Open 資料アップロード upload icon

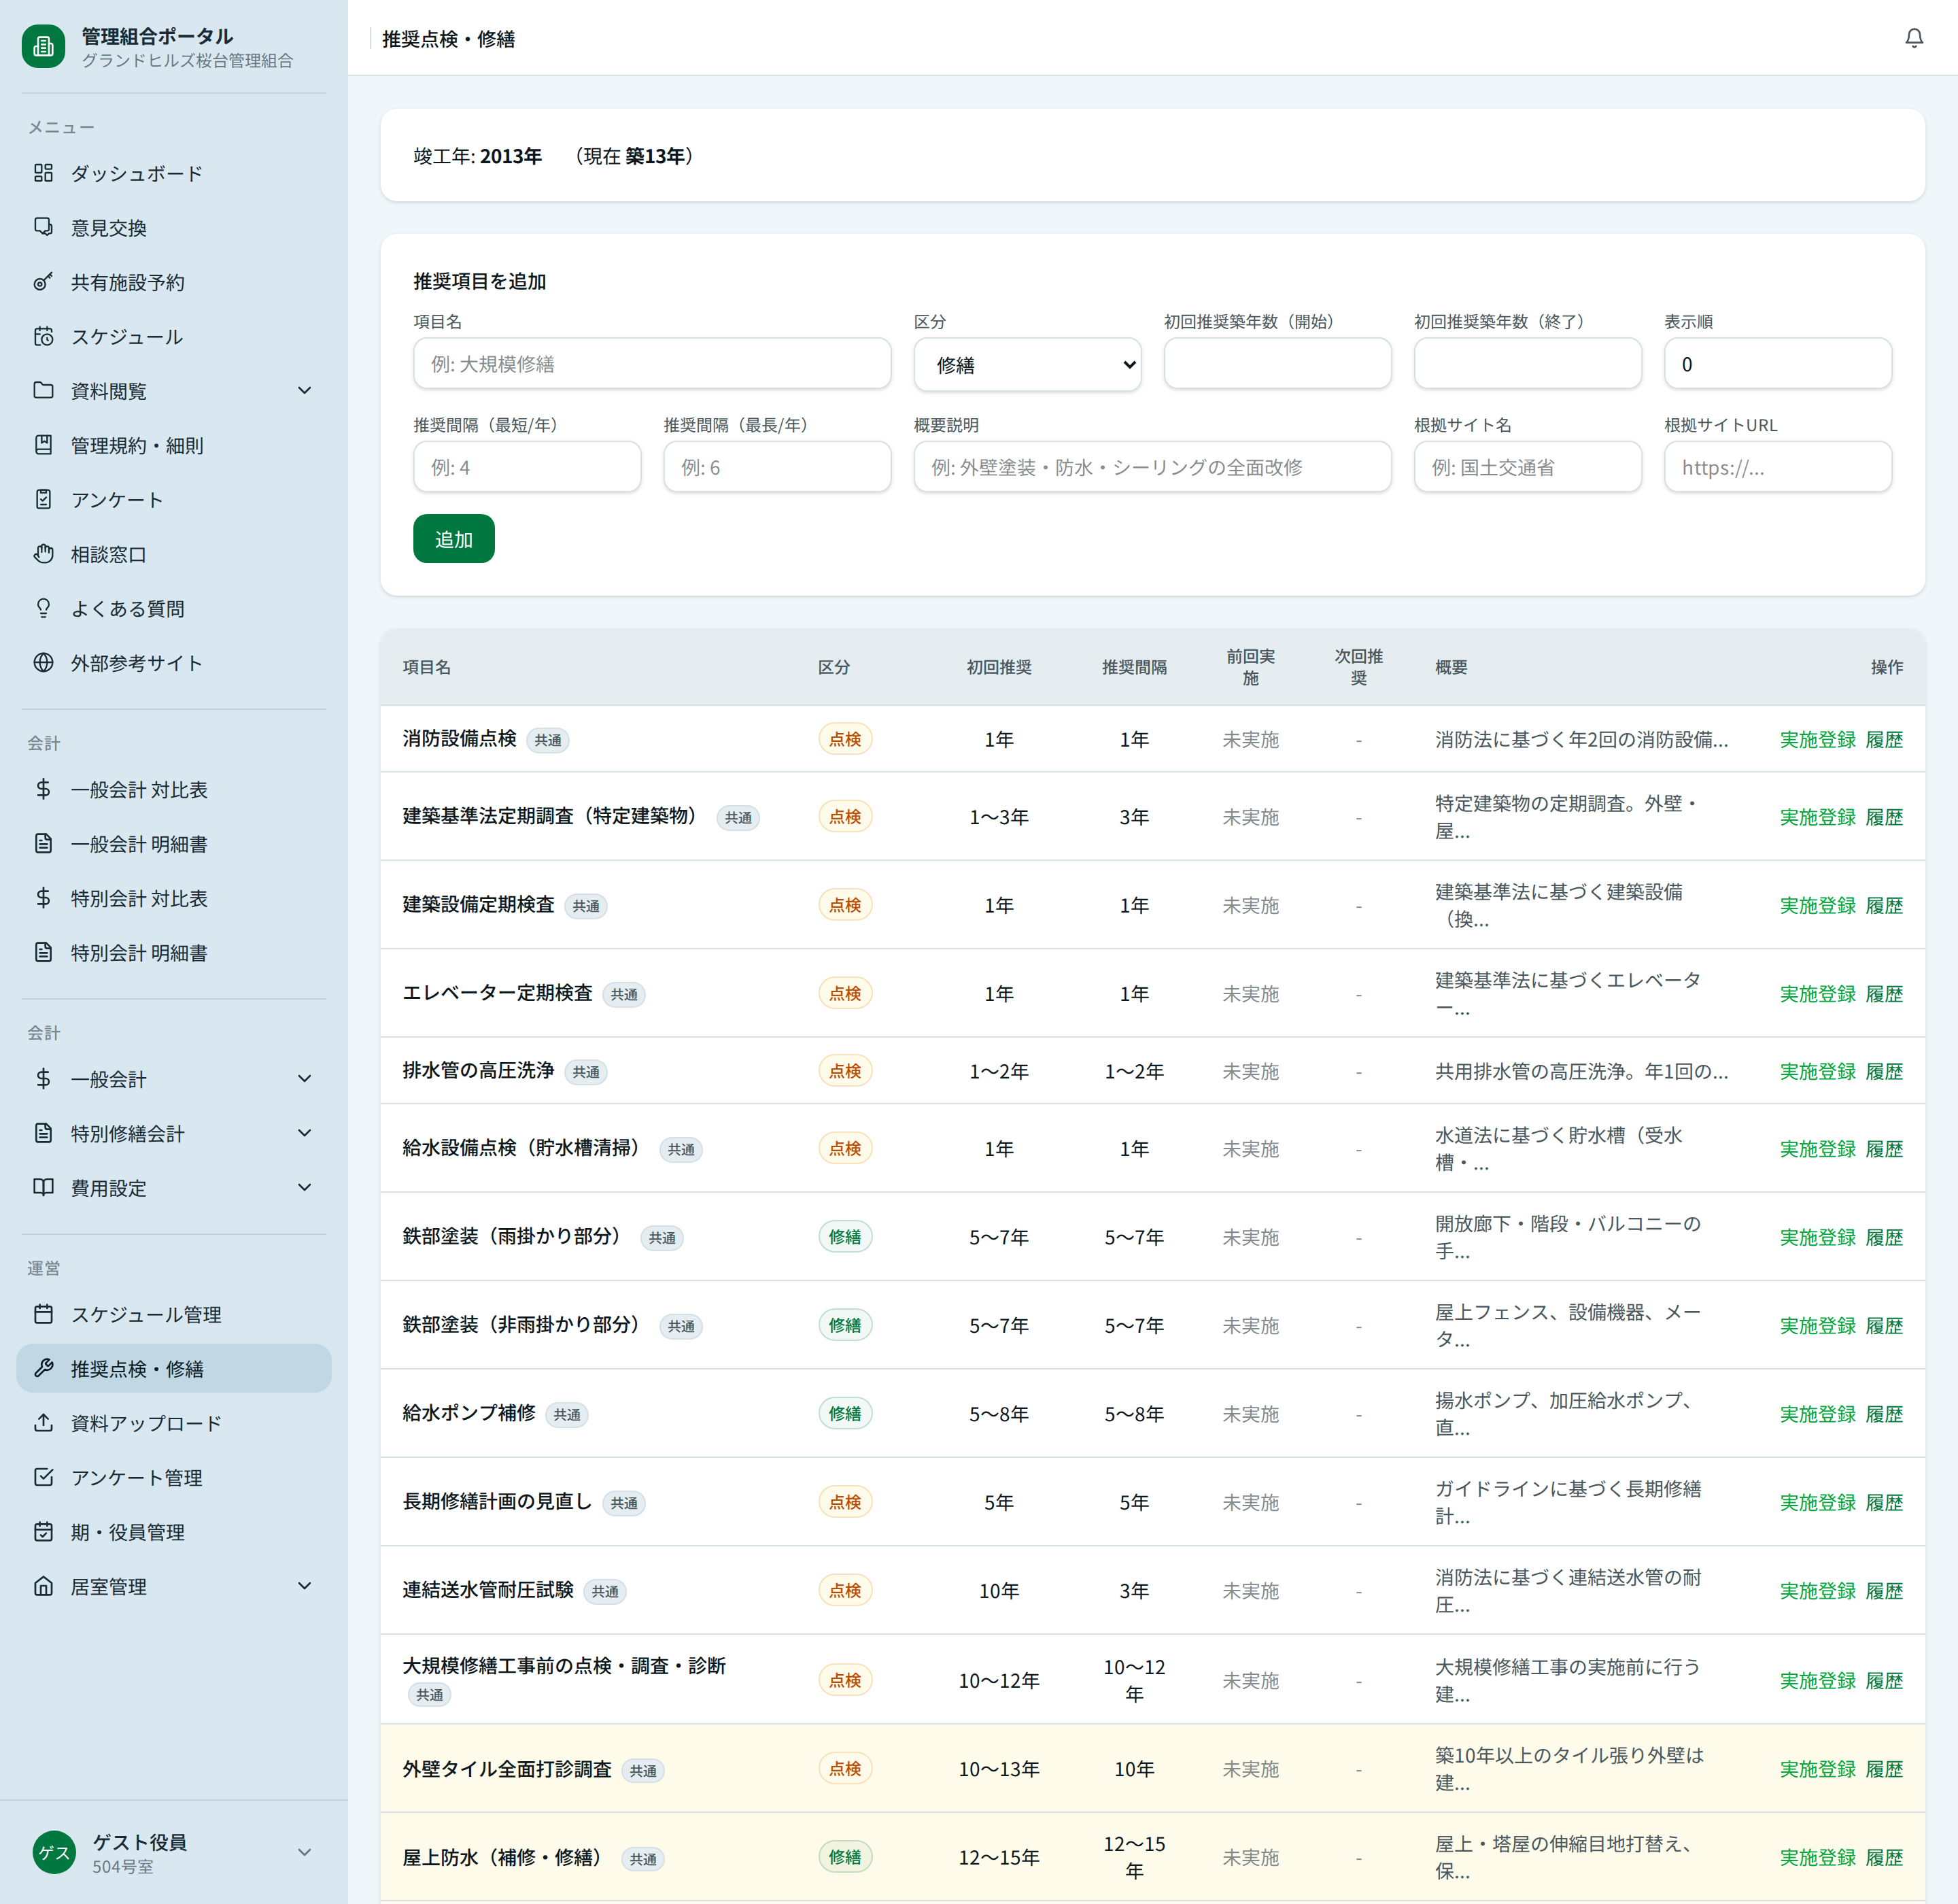[x=43, y=1423]
